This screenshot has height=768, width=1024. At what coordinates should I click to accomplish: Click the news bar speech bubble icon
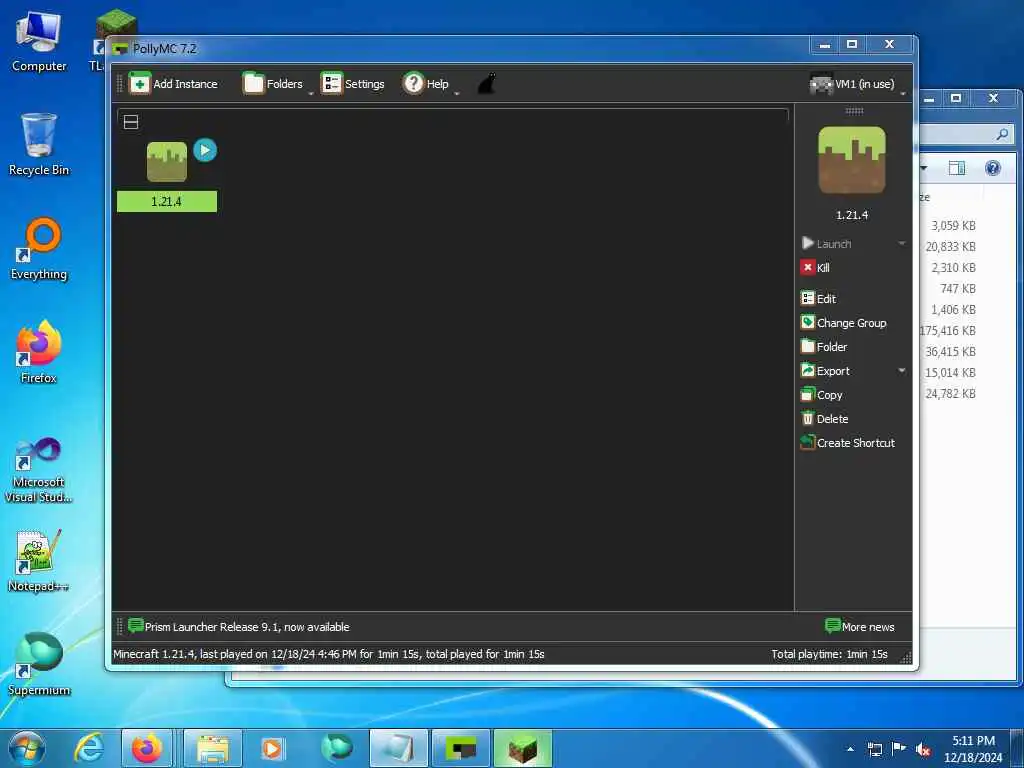pyautogui.click(x=136, y=626)
